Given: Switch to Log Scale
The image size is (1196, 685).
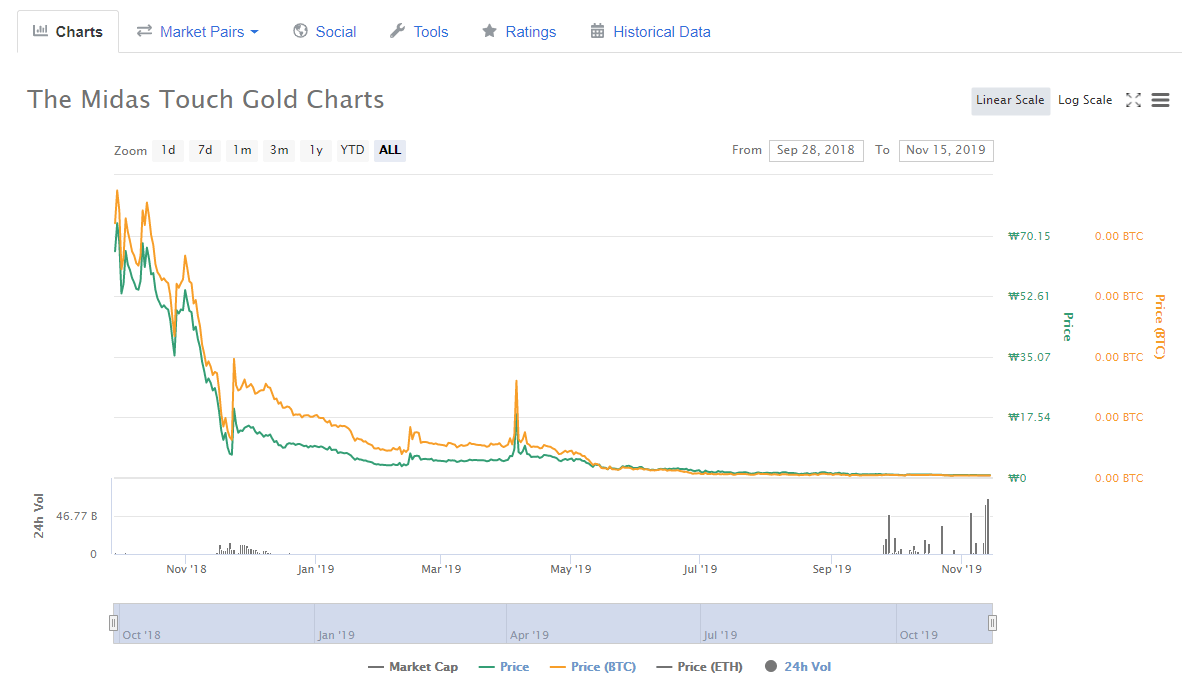Looking at the screenshot, I should click(x=1084, y=100).
